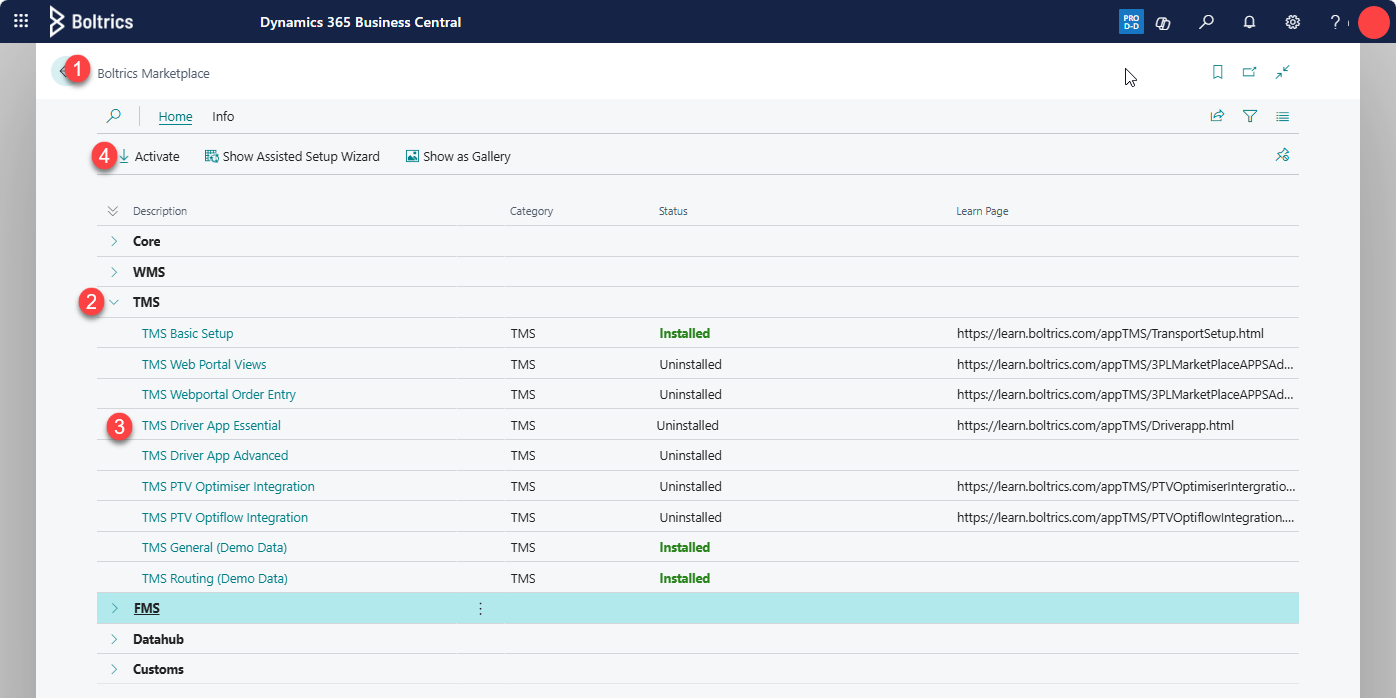Bookmark this page
The height and width of the screenshot is (698, 1396).
tap(1217, 72)
